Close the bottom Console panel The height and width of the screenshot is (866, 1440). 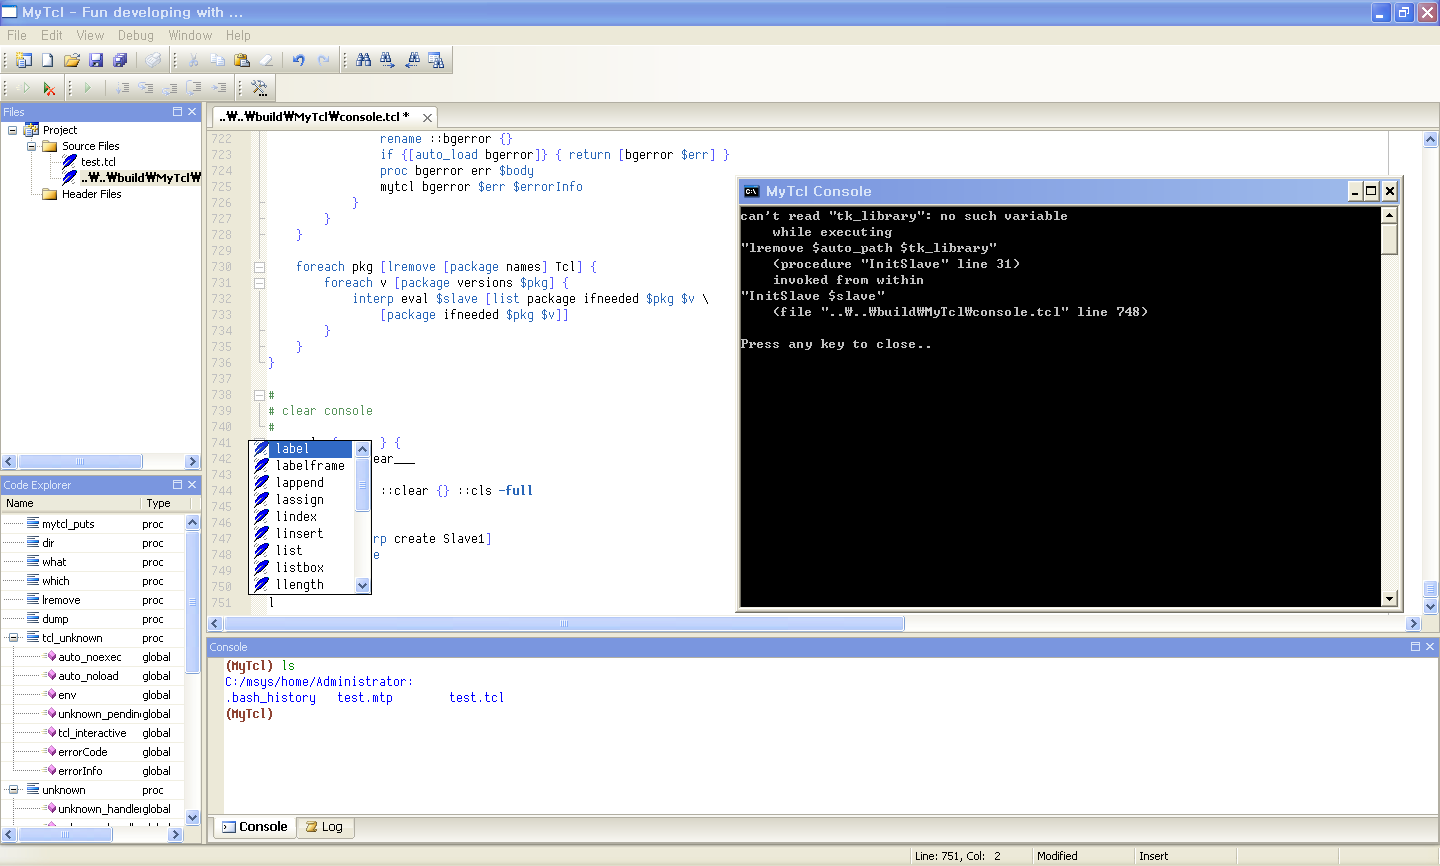tap(1430, 647)
